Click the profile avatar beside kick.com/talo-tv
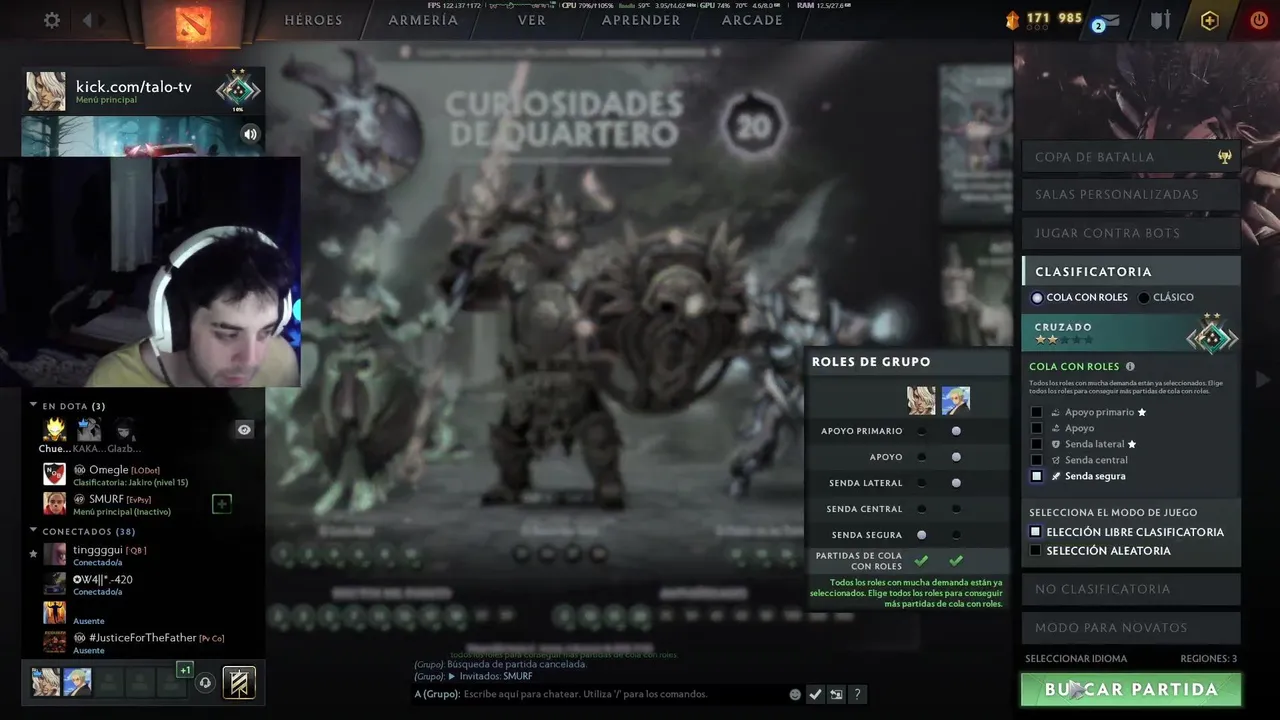Viewport: 1280px width, 720px height. pyautogui.click(x=46, y=91)
